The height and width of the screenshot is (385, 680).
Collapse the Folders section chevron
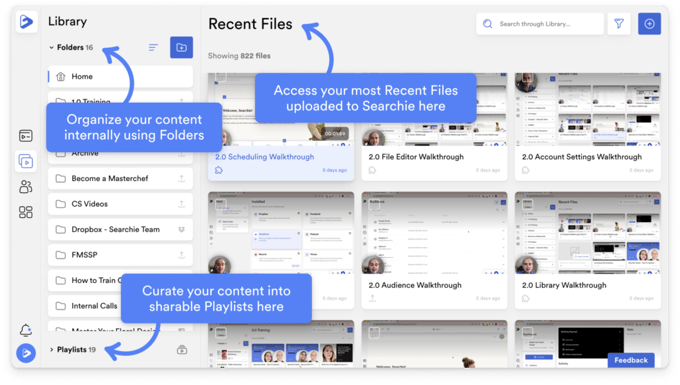tap(51, 47)
